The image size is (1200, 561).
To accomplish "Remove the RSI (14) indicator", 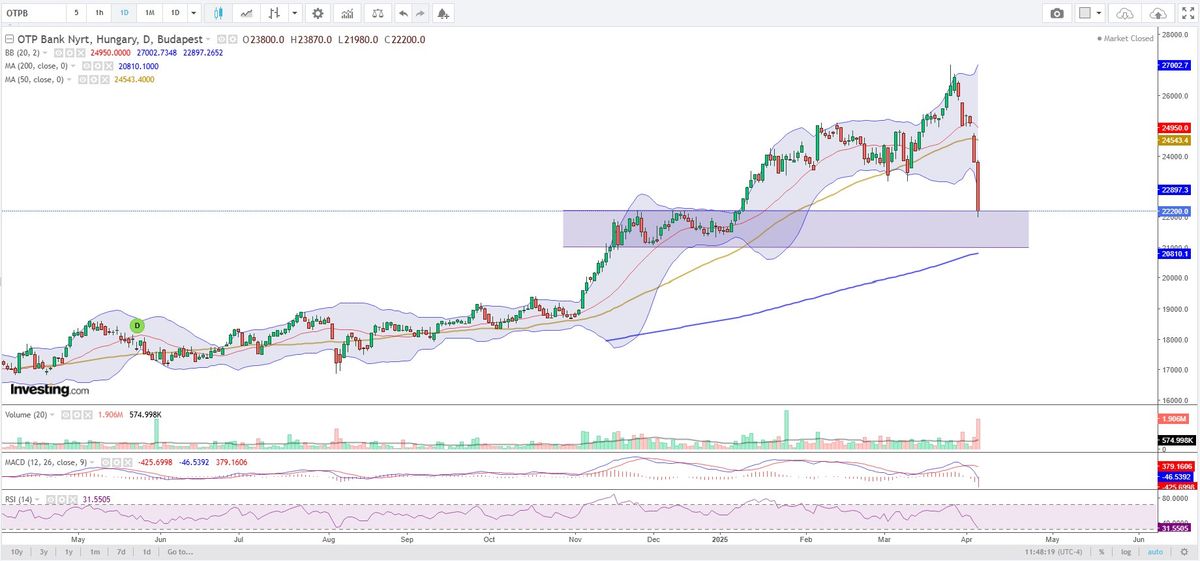I will (x=73, y=499).
